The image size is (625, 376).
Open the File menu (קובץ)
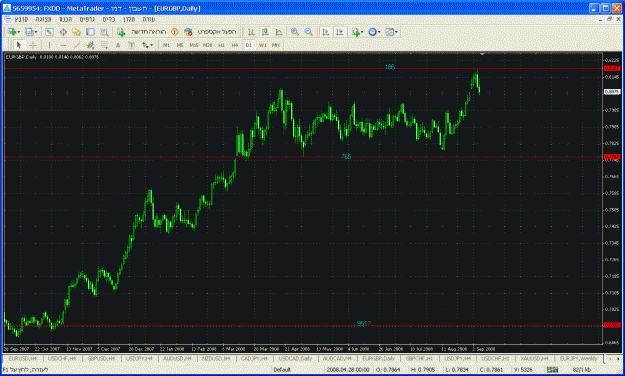click(x=21, y=19)
